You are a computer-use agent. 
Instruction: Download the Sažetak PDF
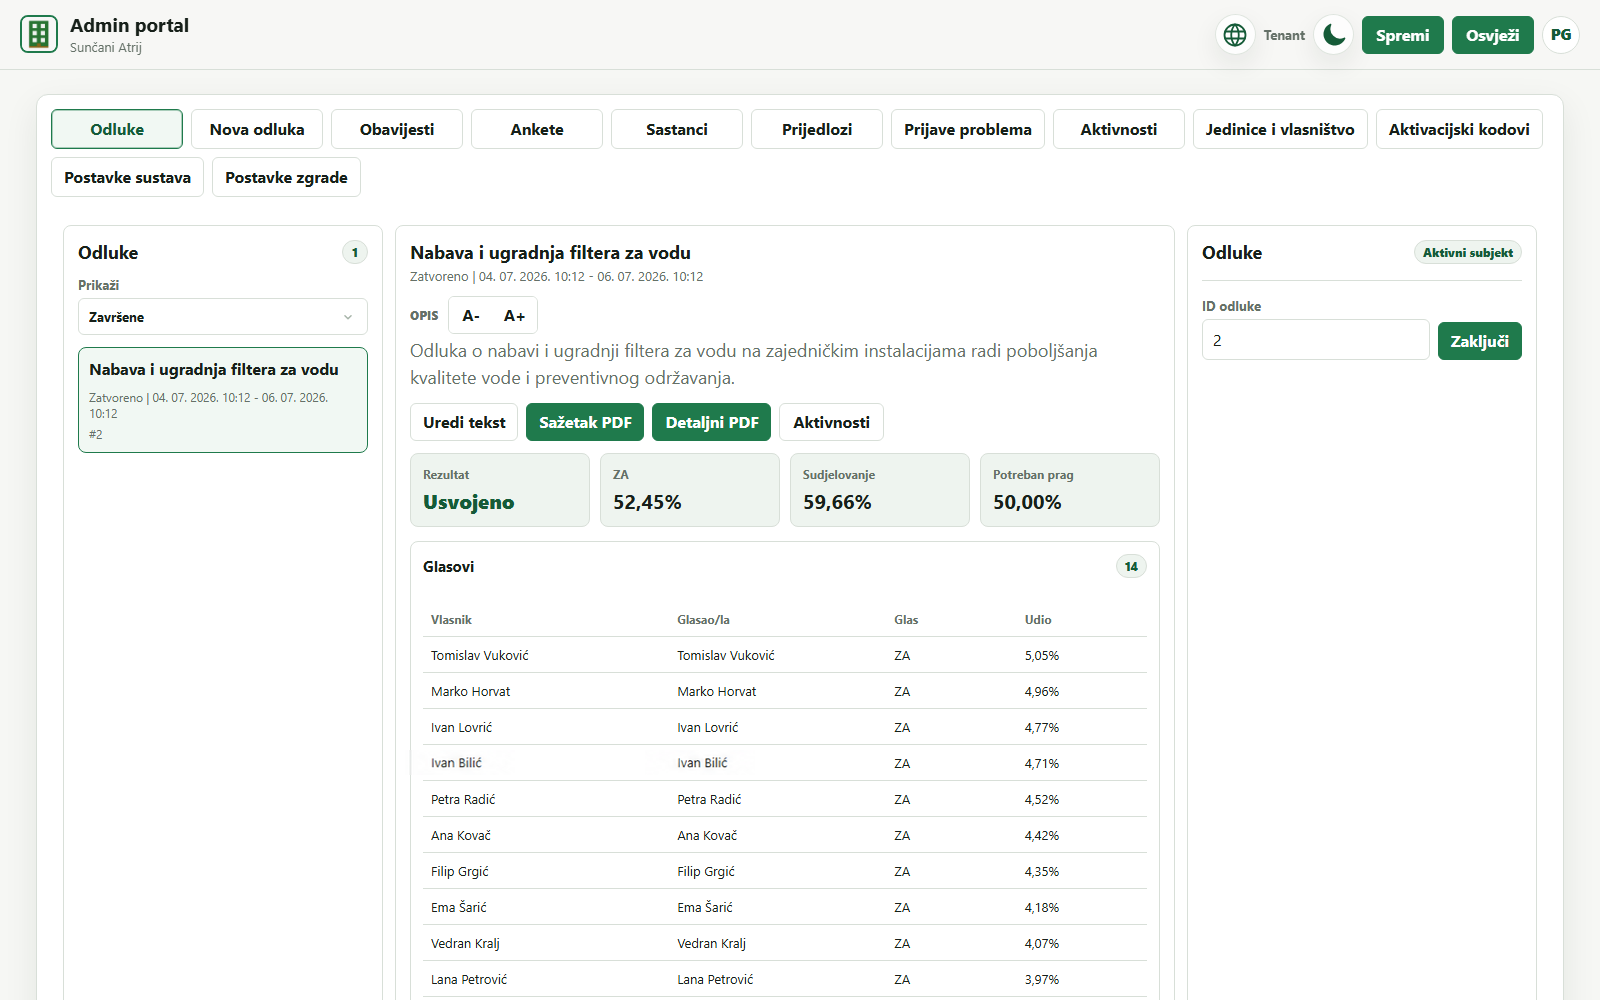585,422
